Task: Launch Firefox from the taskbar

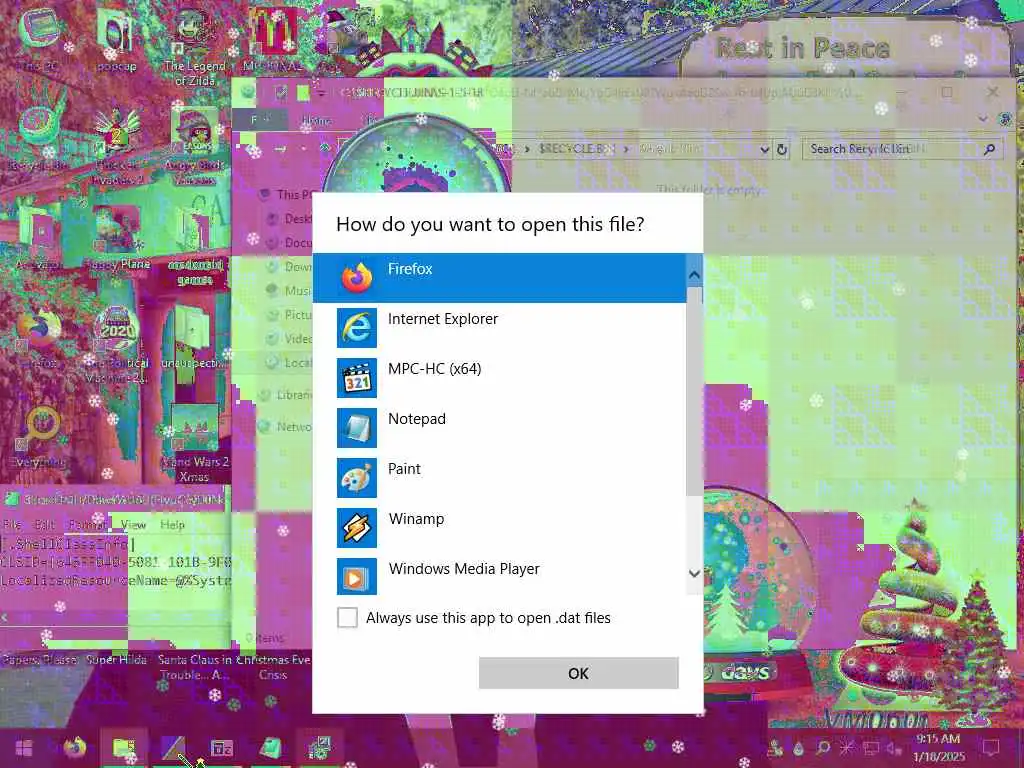Action: coord(75,748)
